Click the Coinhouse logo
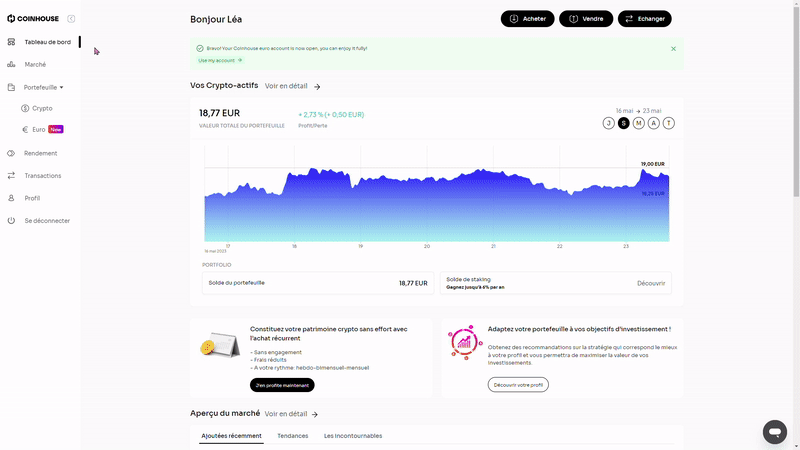800x450 pixels. point(33,19)
